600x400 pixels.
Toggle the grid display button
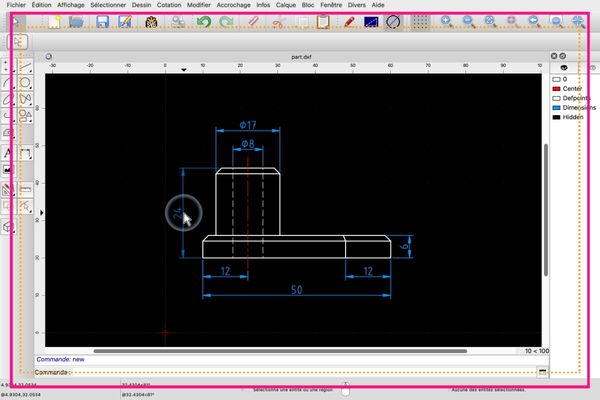tap(420, 21)
